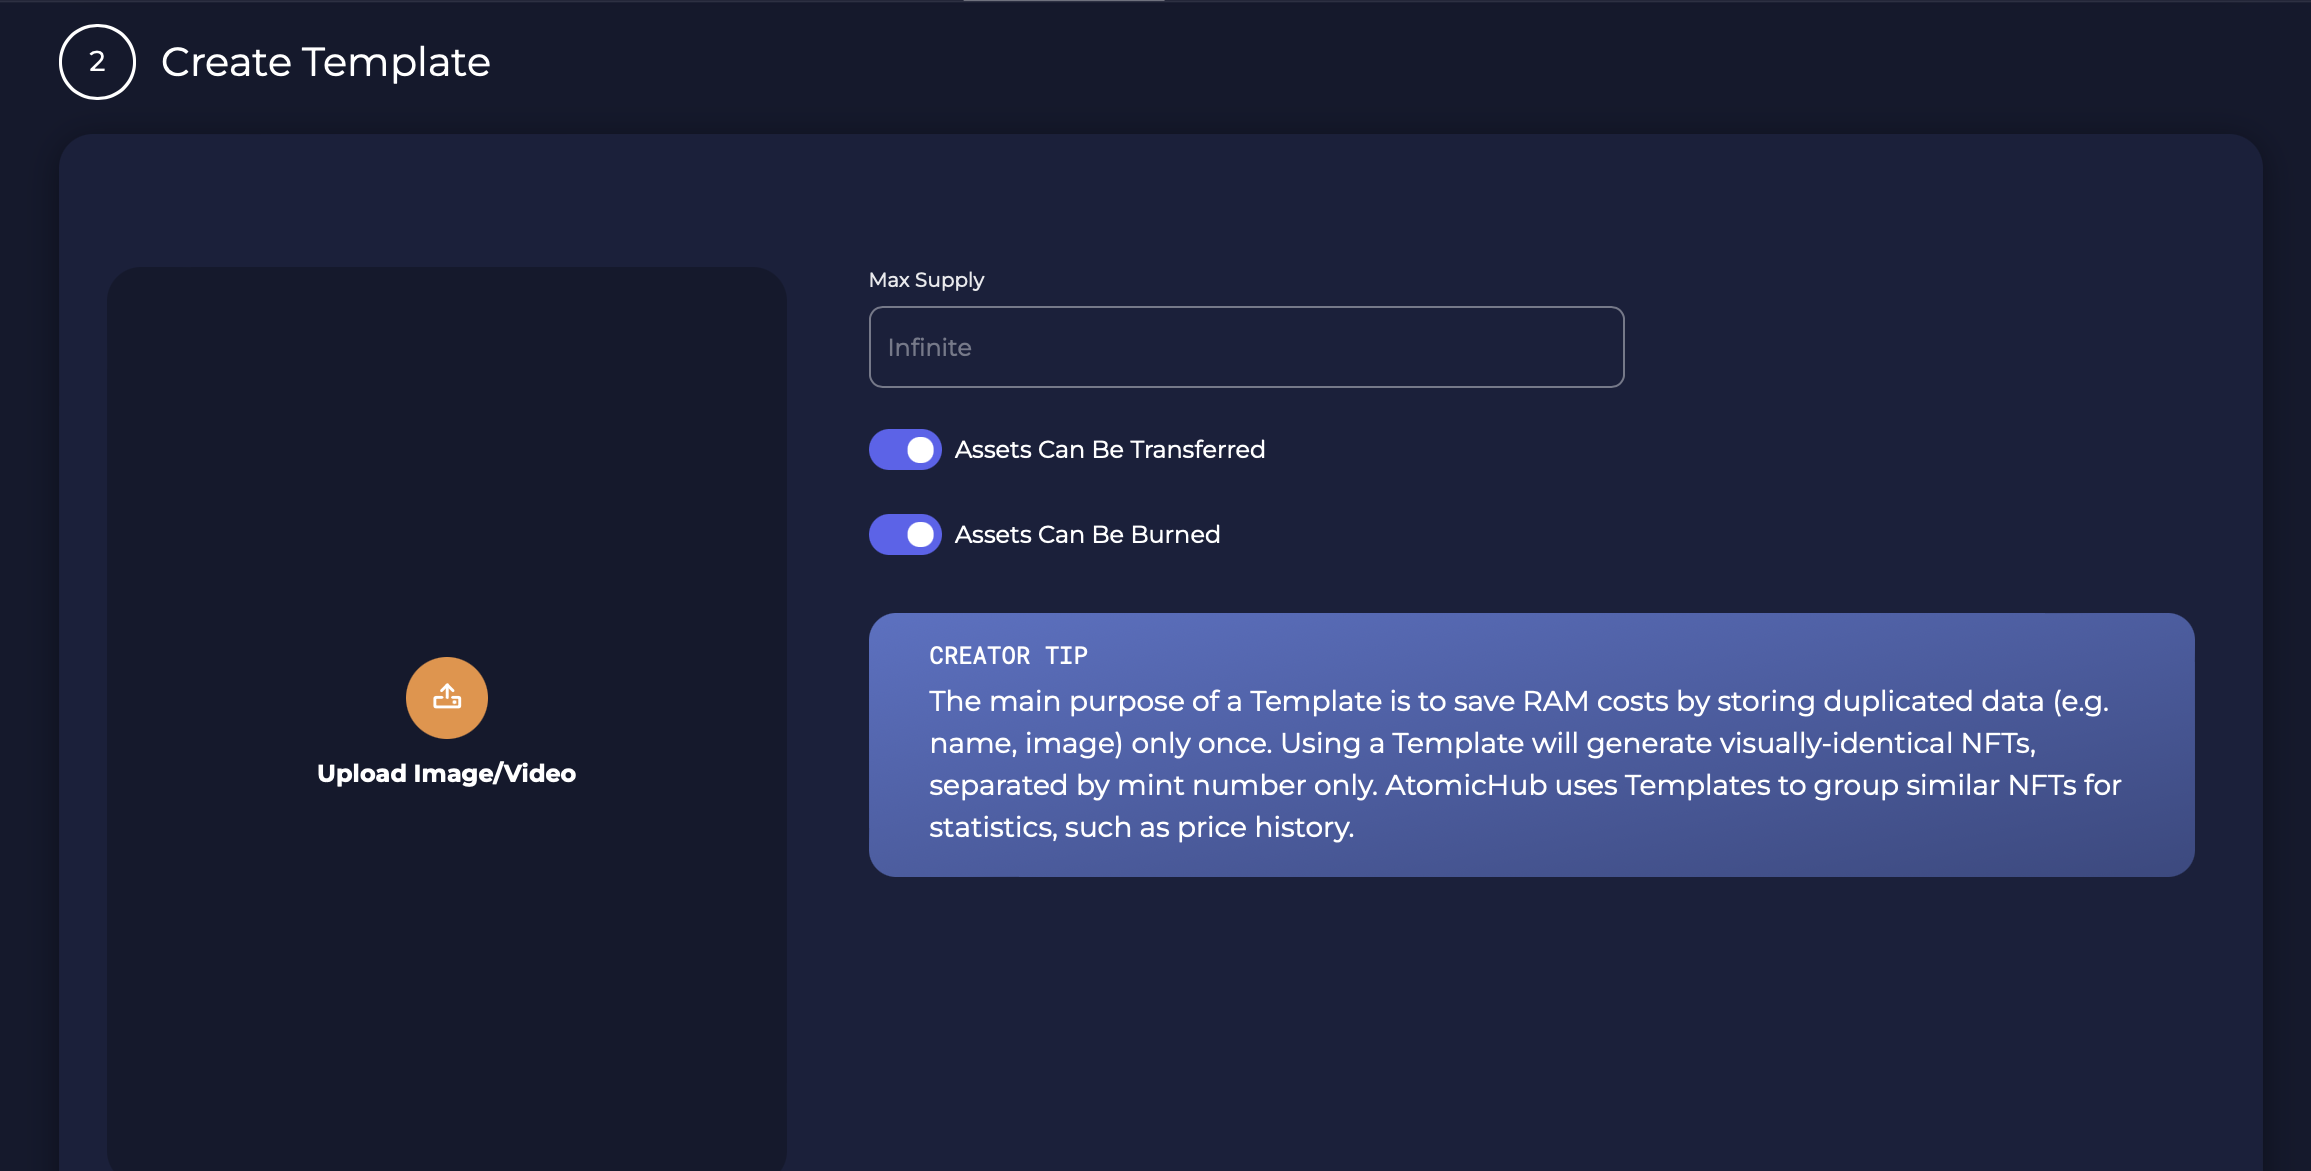2311x1171 pixels.
Task: Click the Infinite placeholder text
Action: [x=929, y=347]
